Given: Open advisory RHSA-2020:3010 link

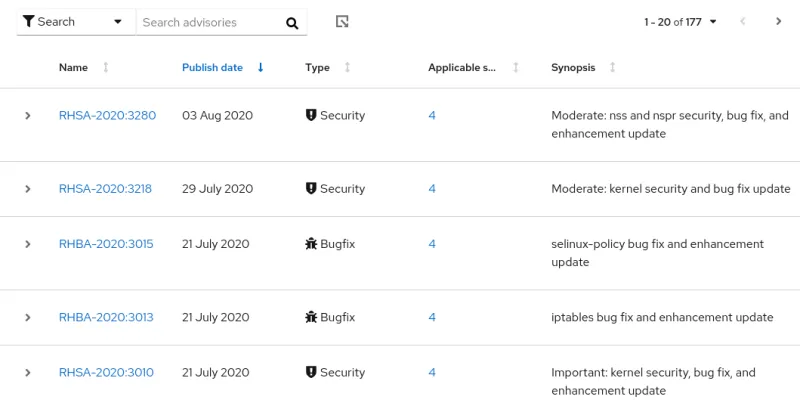Looking at the screenshot, I should (x=106, y=373).
